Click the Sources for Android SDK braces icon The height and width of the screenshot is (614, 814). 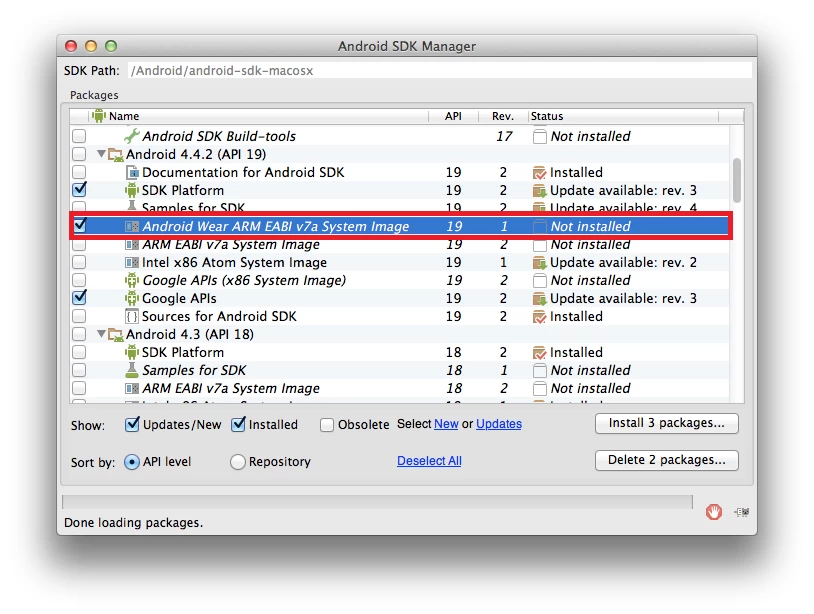[x=132, y=317]
